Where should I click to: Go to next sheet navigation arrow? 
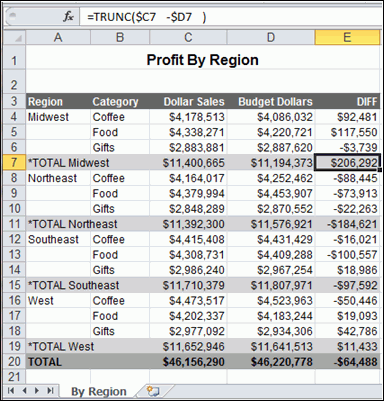click(37, 391)
